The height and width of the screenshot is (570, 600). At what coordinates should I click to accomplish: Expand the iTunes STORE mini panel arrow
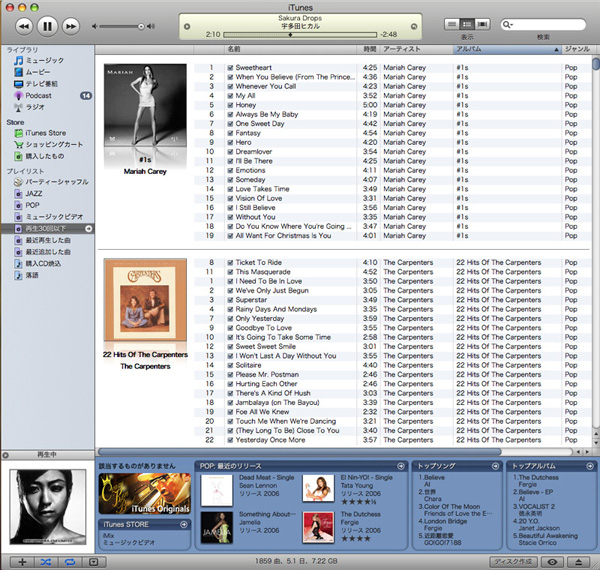click(184, 524)
